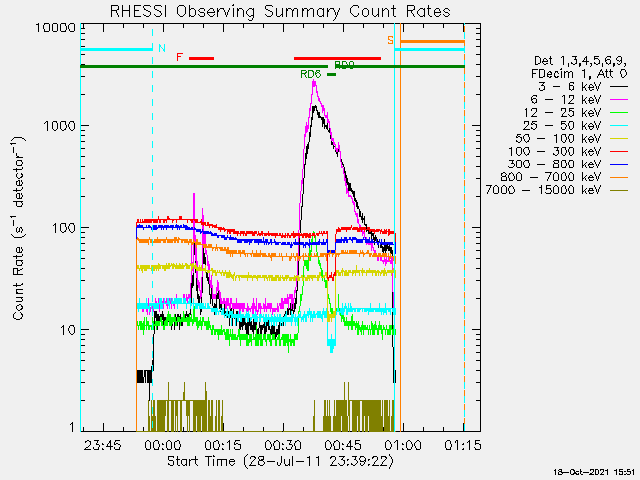Click black legend line for 3 - 6 keV
The image size is (640, 480).
pyautogui.click(x=619, y=87)
